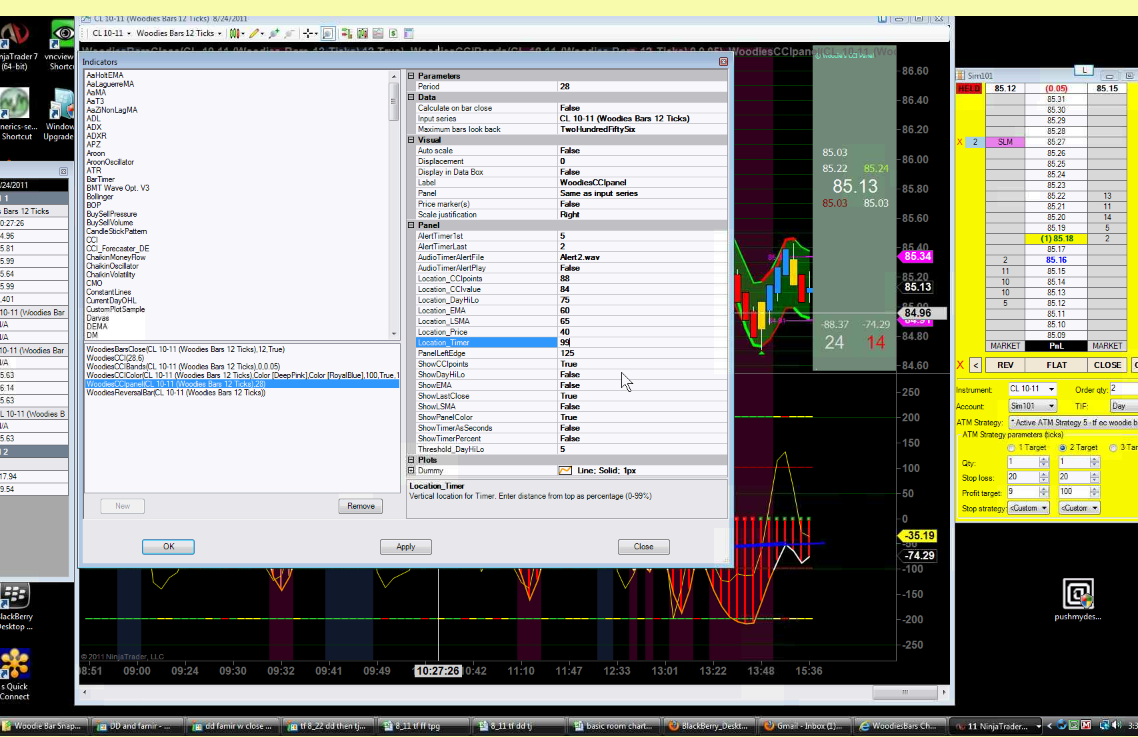Viewport: 1138px width, 737px height.
Task: Click the chart horizontal scrollbar thumb
Action: 904,693
